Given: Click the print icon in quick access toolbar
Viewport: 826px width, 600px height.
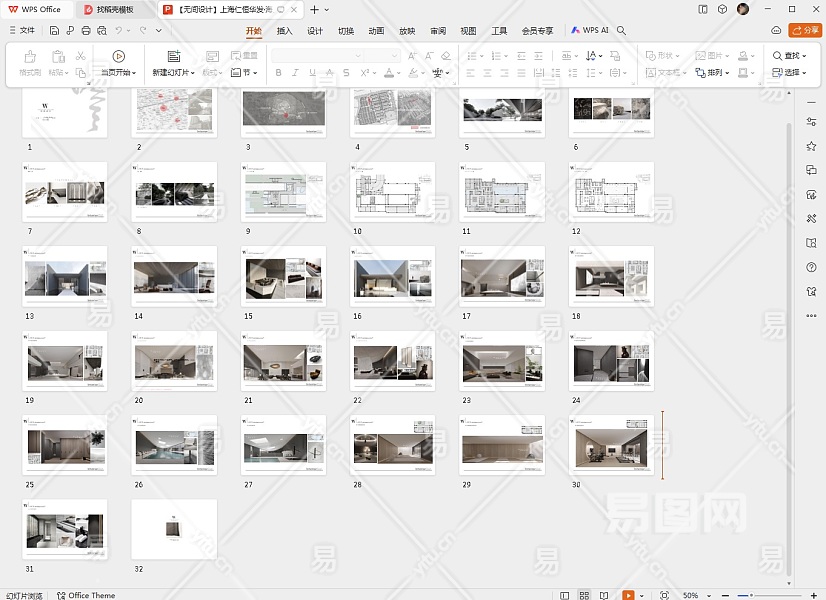Looking at the screenshot, I should click(x=86, y=31).
